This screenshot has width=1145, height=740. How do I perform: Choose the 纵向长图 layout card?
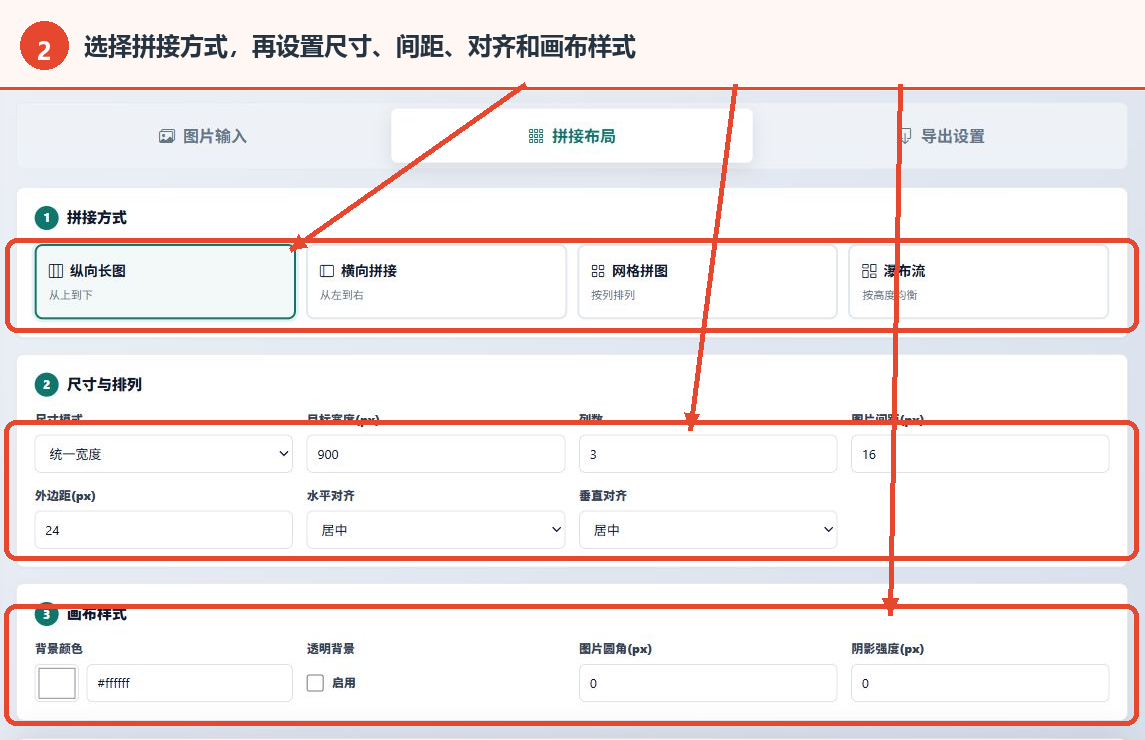pyautogui.click(x=165, y=281)
